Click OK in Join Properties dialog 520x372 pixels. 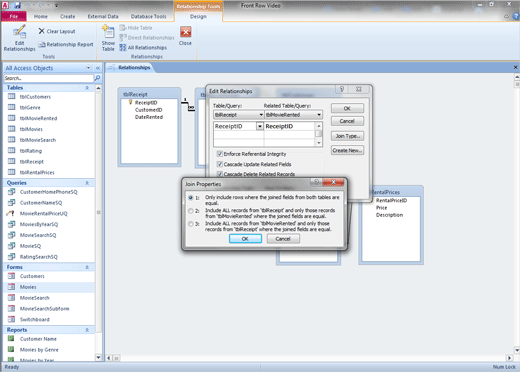(x=245, y=239)
